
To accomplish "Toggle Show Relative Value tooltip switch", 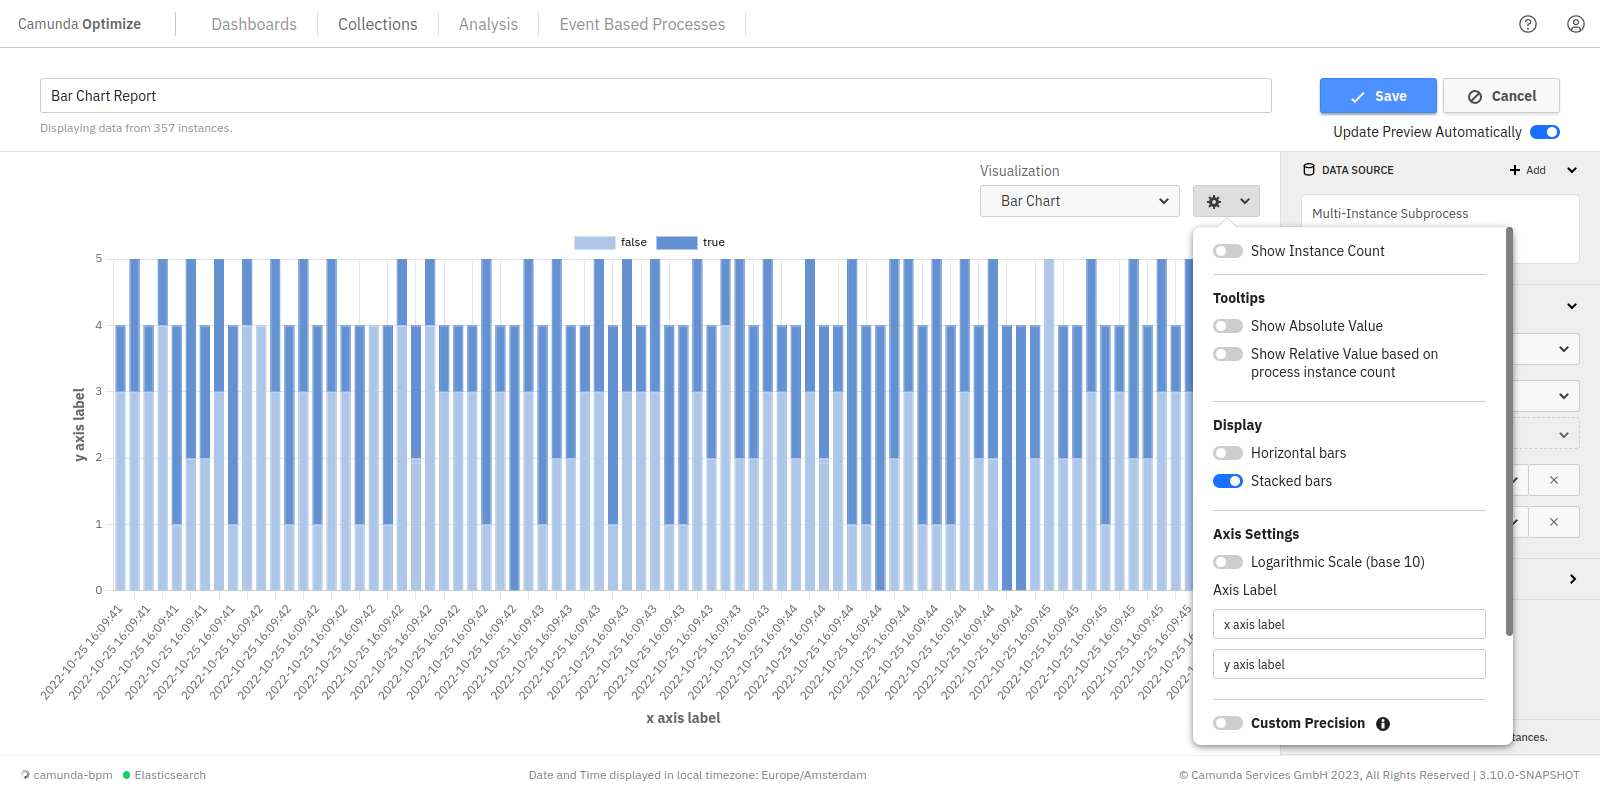I will [1228, 354].
